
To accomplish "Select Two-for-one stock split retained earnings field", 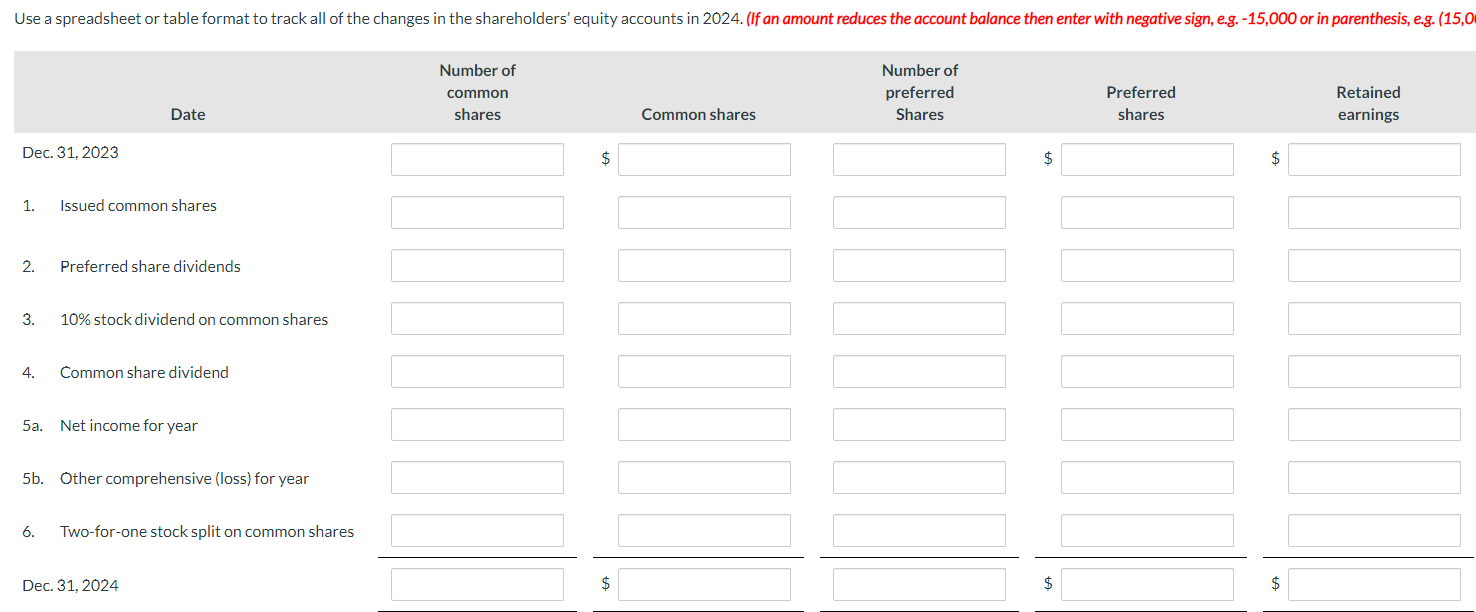I will [x=1374, y=530].
